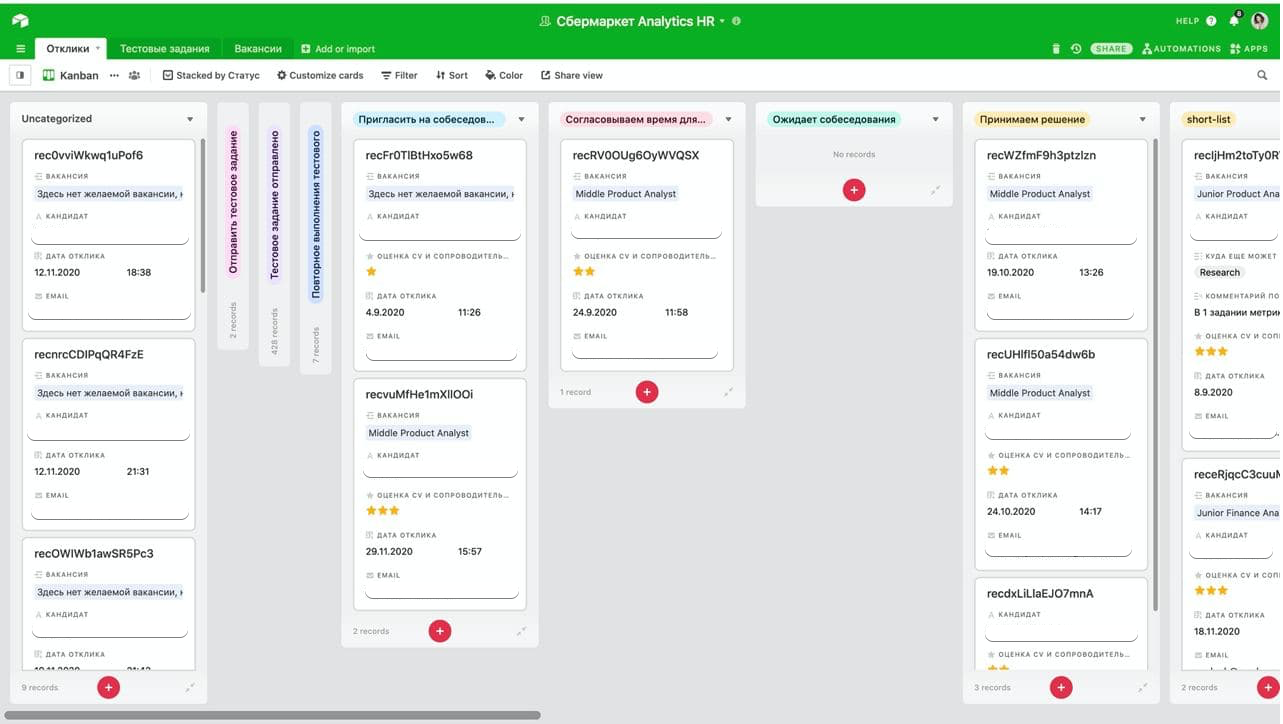This screenshot has height=724, width=1283.
Task: Switch to the Вакансии tab
Action: pos(258,49)
